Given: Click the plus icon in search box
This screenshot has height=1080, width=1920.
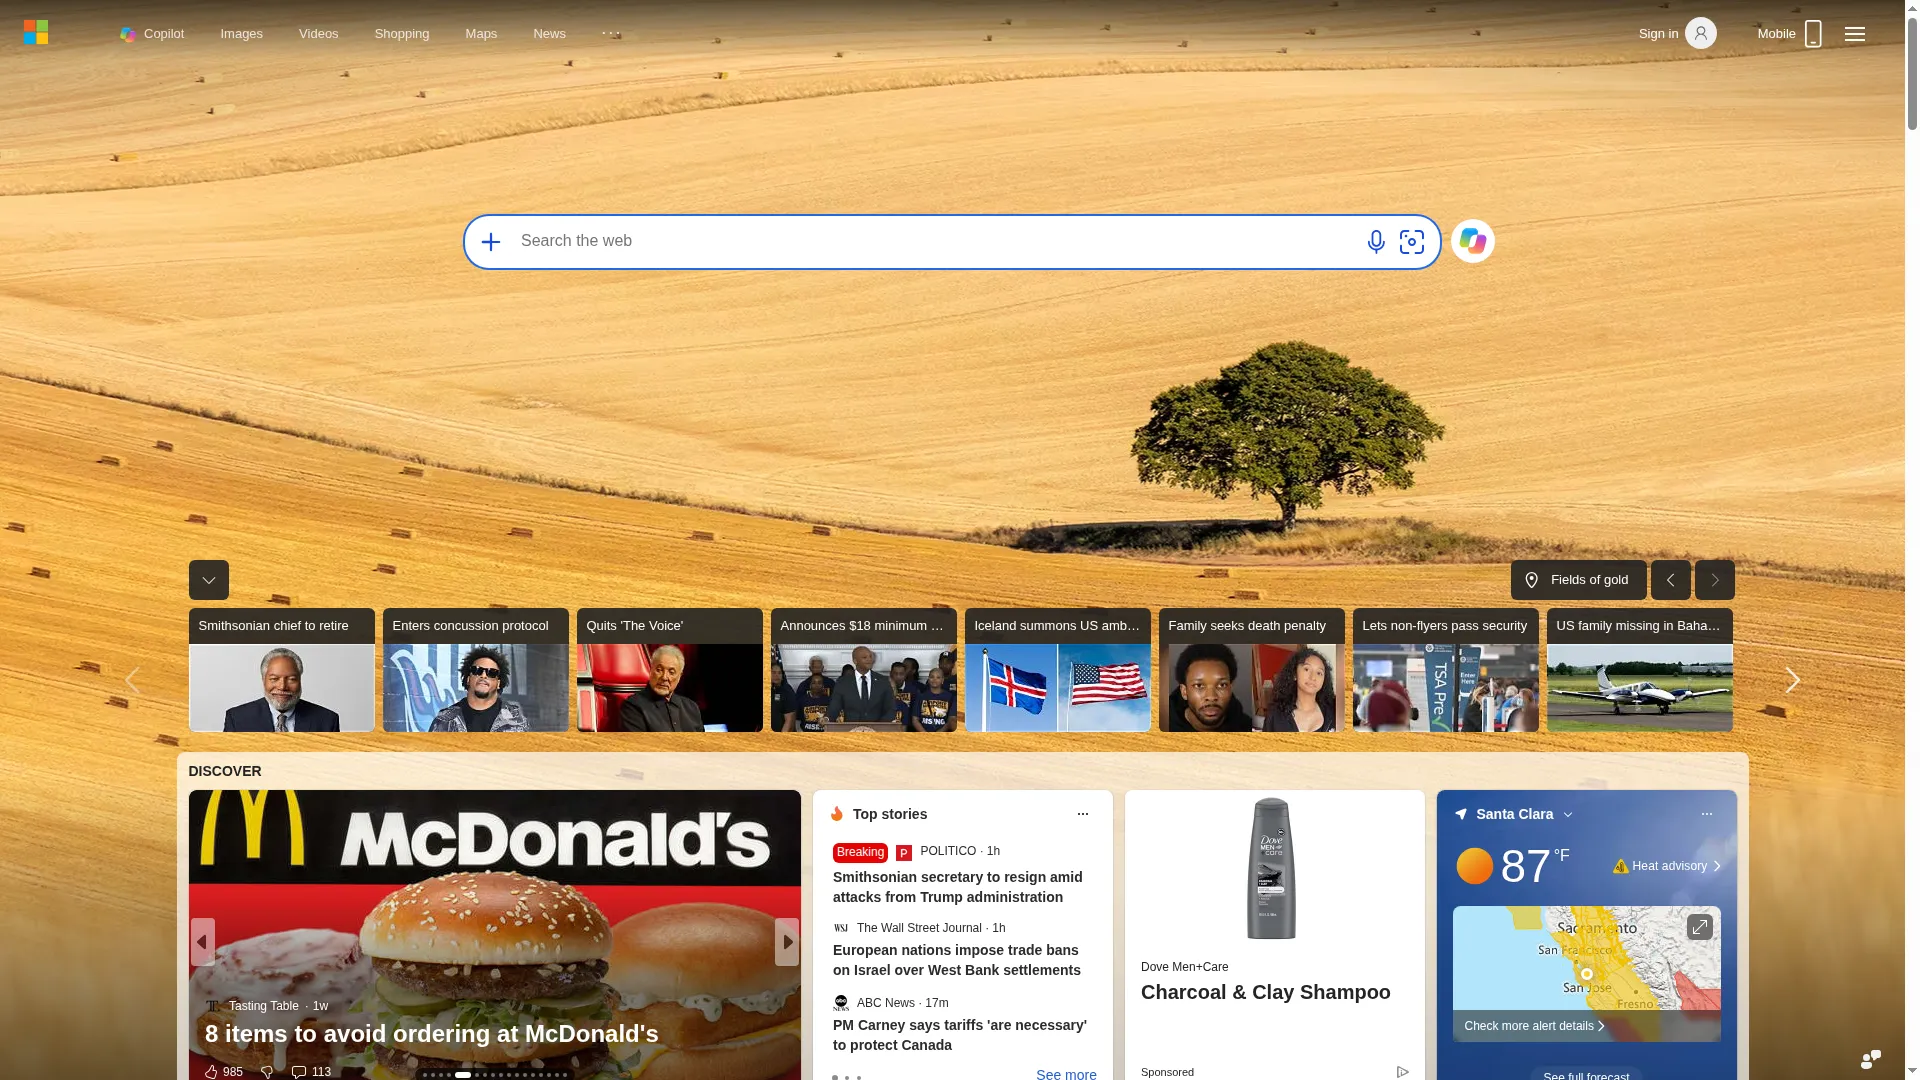Looking at the screenshot, I should (x=490, y=242).
